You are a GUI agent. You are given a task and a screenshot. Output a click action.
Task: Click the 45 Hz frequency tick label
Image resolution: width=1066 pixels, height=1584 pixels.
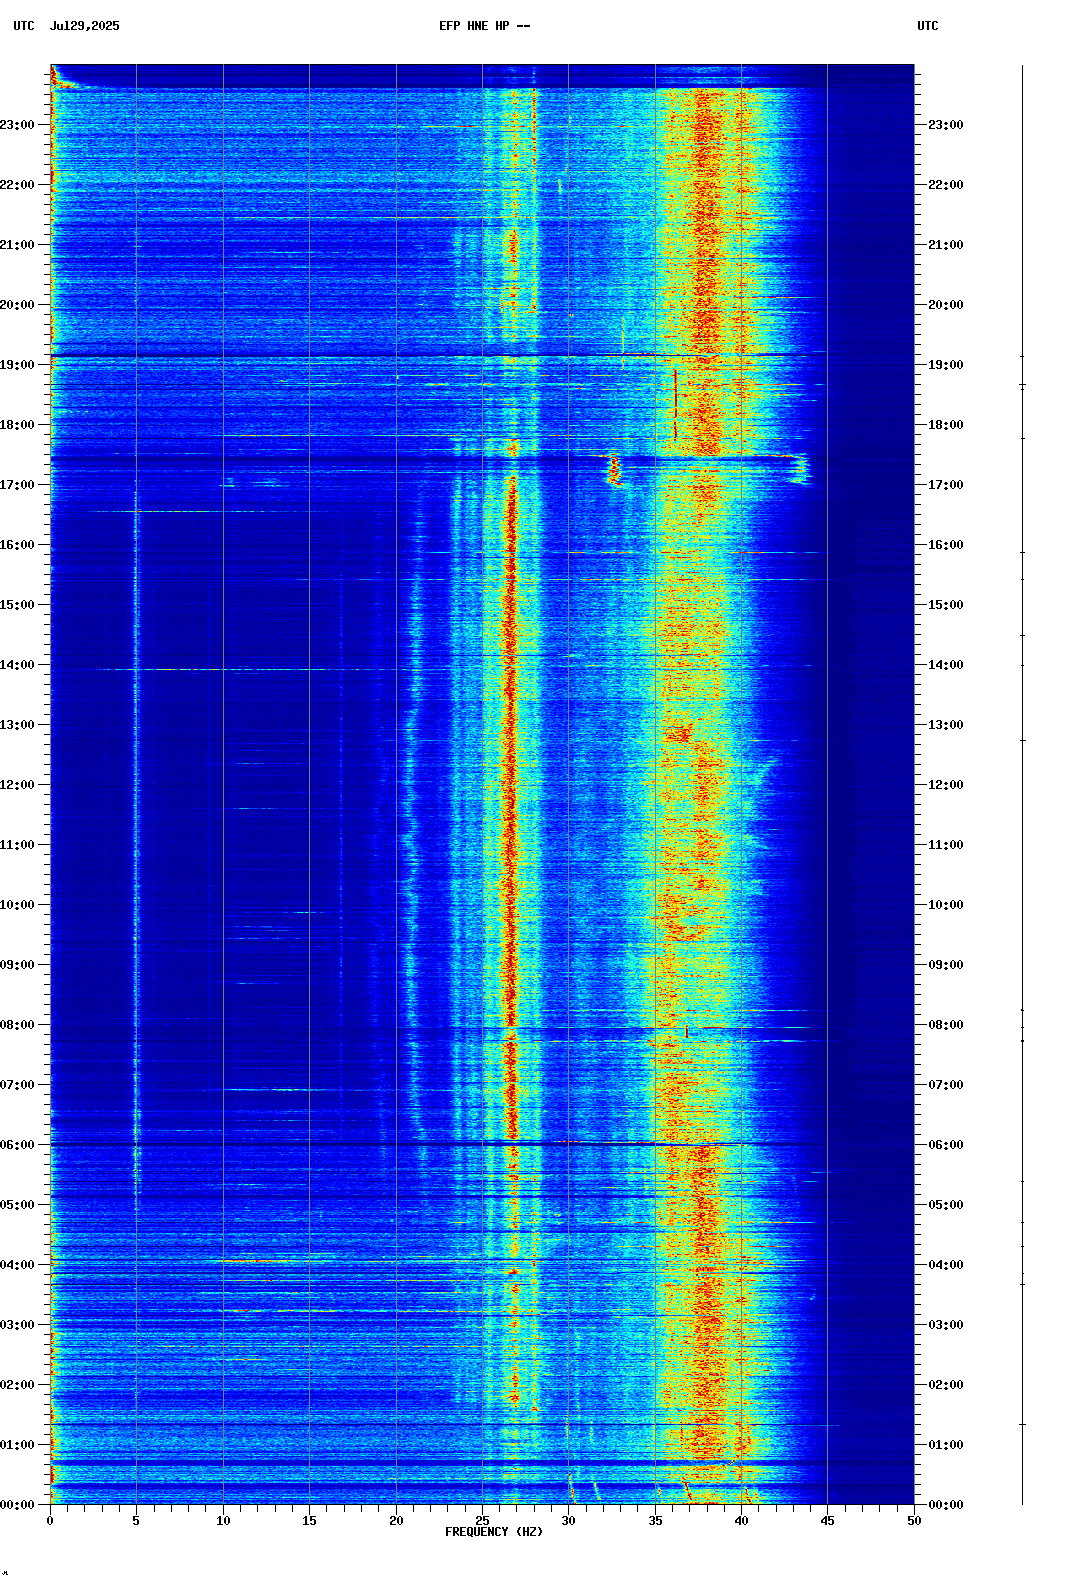pyautogui.click(x=828, y=1521)
